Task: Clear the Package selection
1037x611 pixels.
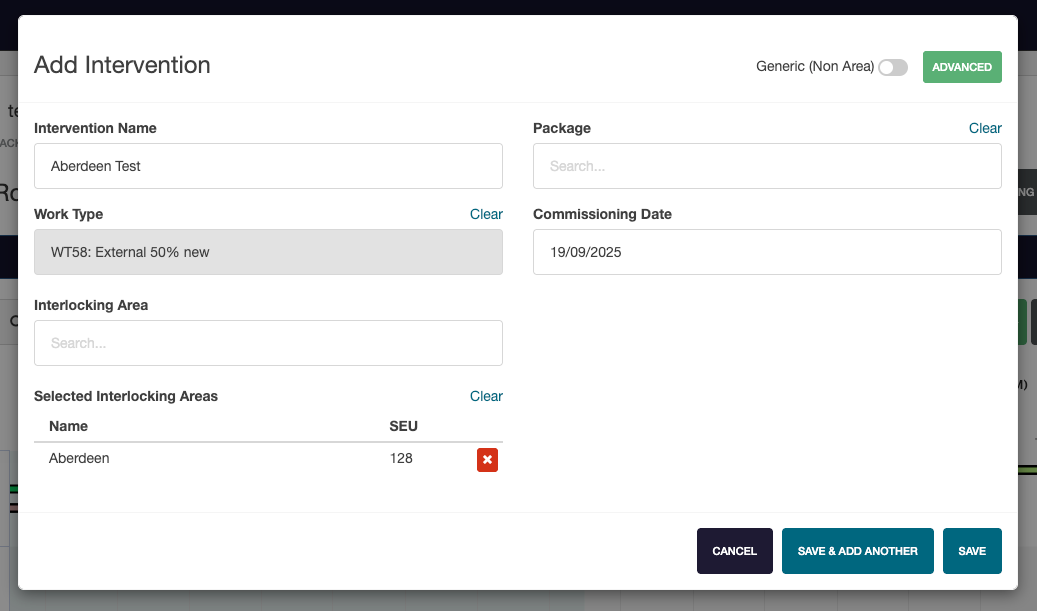Action: click(984, 128)
